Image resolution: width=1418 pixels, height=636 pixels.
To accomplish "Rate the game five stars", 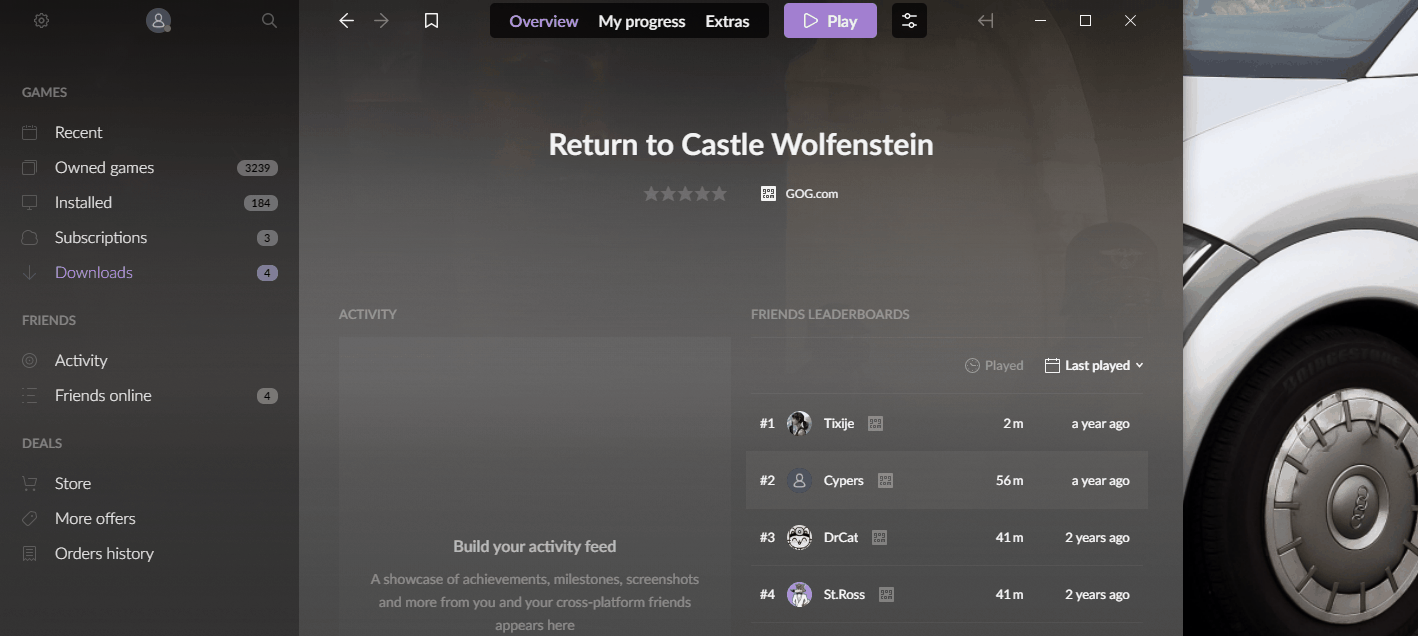I will (x=719, y=194).
